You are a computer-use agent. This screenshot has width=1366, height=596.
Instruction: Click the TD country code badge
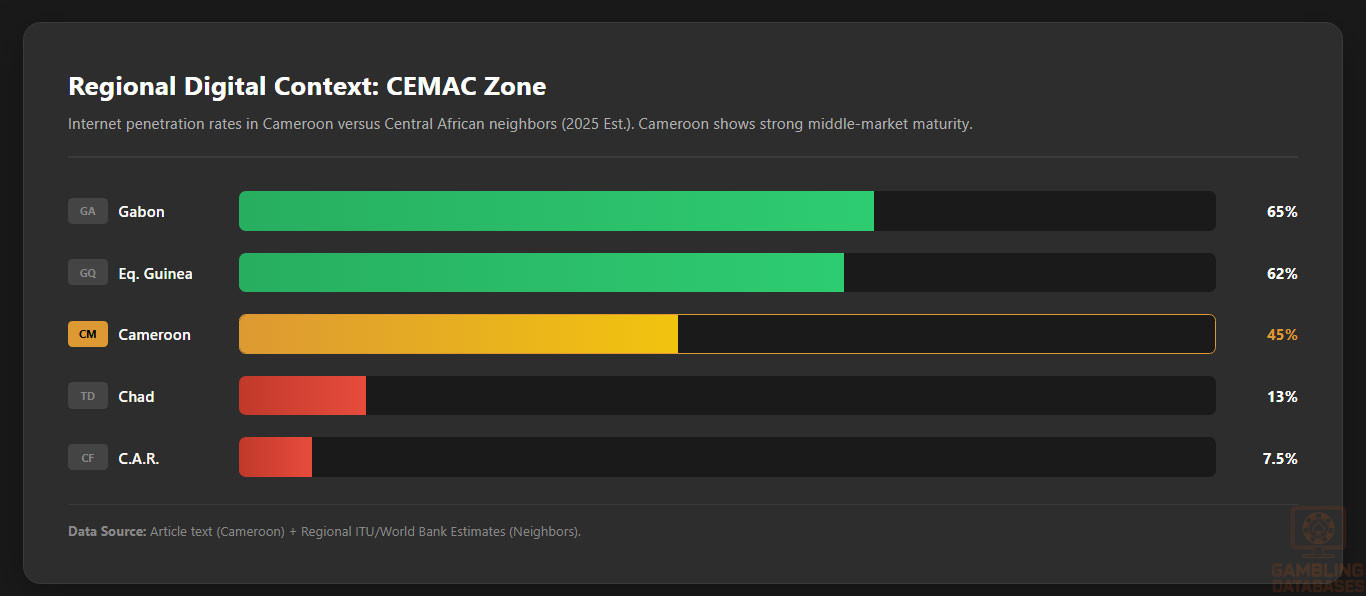88,396
